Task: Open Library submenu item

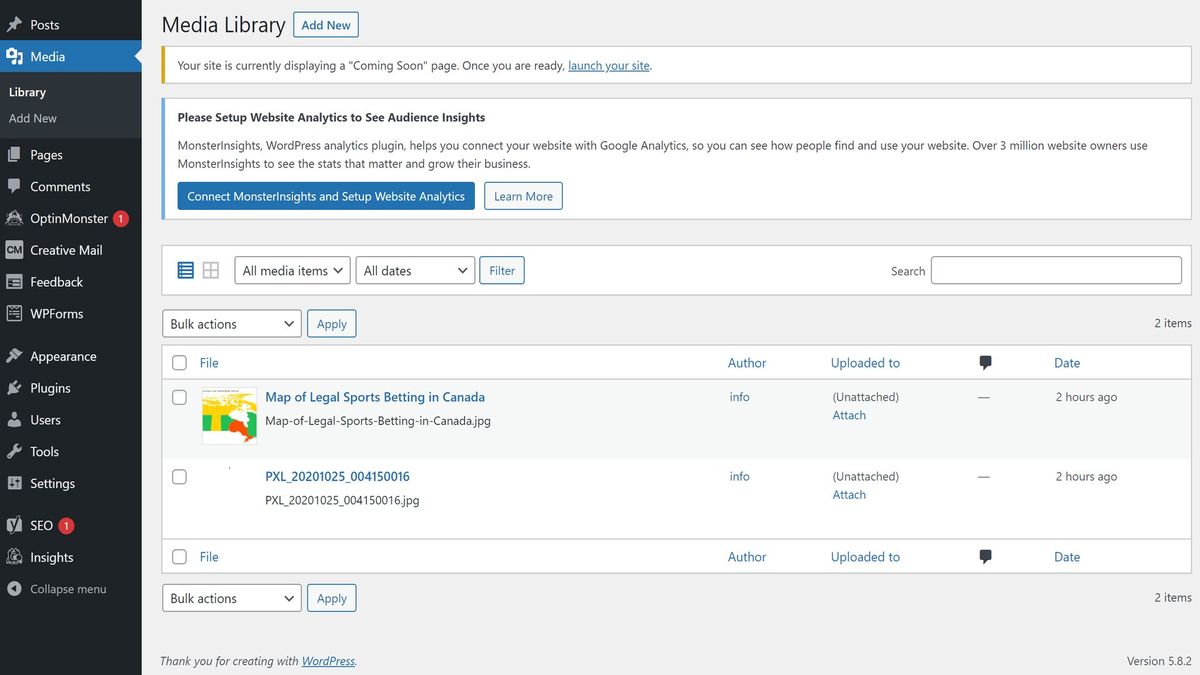Action: [x=28, y=92]
